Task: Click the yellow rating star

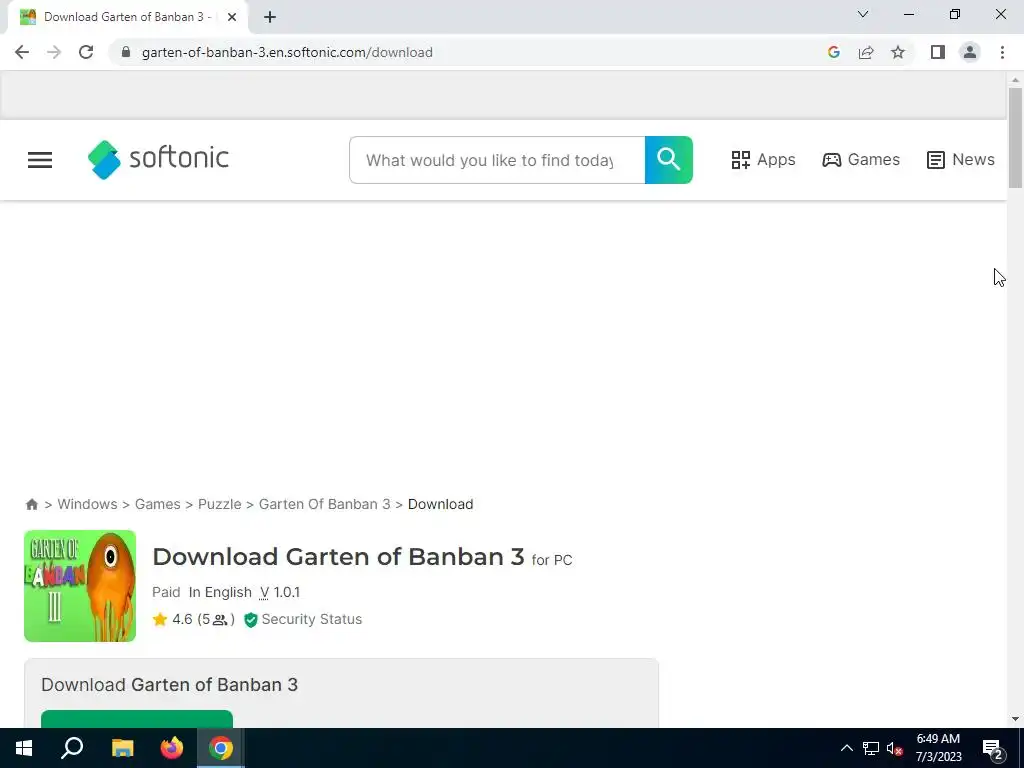Action: [x=160, y=619]
